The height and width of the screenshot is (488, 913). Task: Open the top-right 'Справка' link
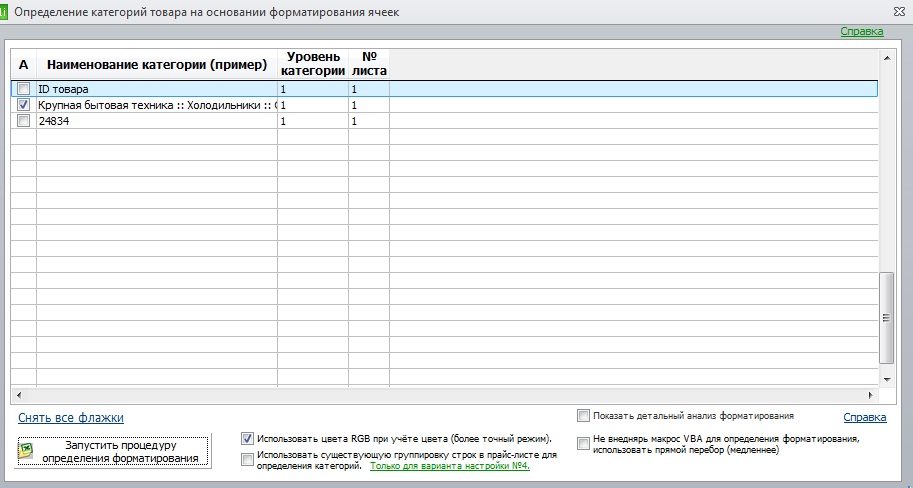point(862,31)
